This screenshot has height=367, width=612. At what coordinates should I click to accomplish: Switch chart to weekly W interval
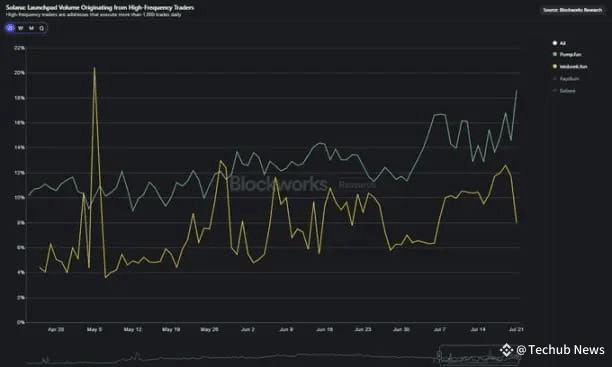point(21,28)
